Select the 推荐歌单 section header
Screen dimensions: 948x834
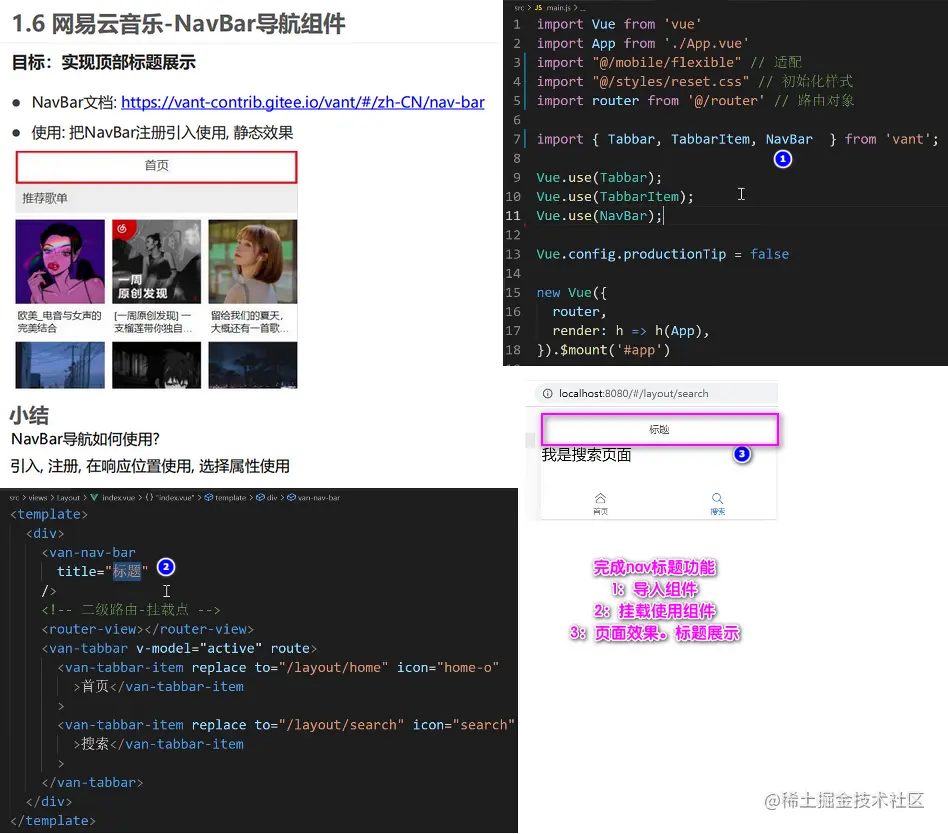click(45, 198)
